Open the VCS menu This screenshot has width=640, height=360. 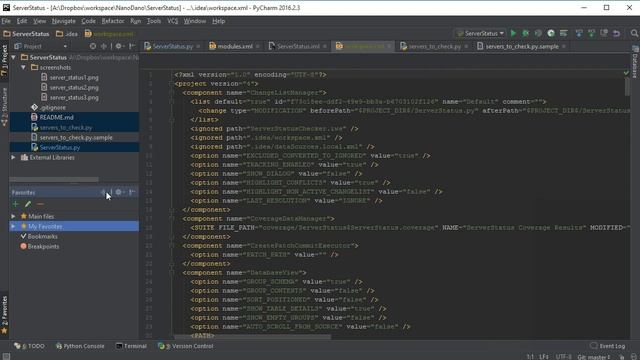(173, 21)
